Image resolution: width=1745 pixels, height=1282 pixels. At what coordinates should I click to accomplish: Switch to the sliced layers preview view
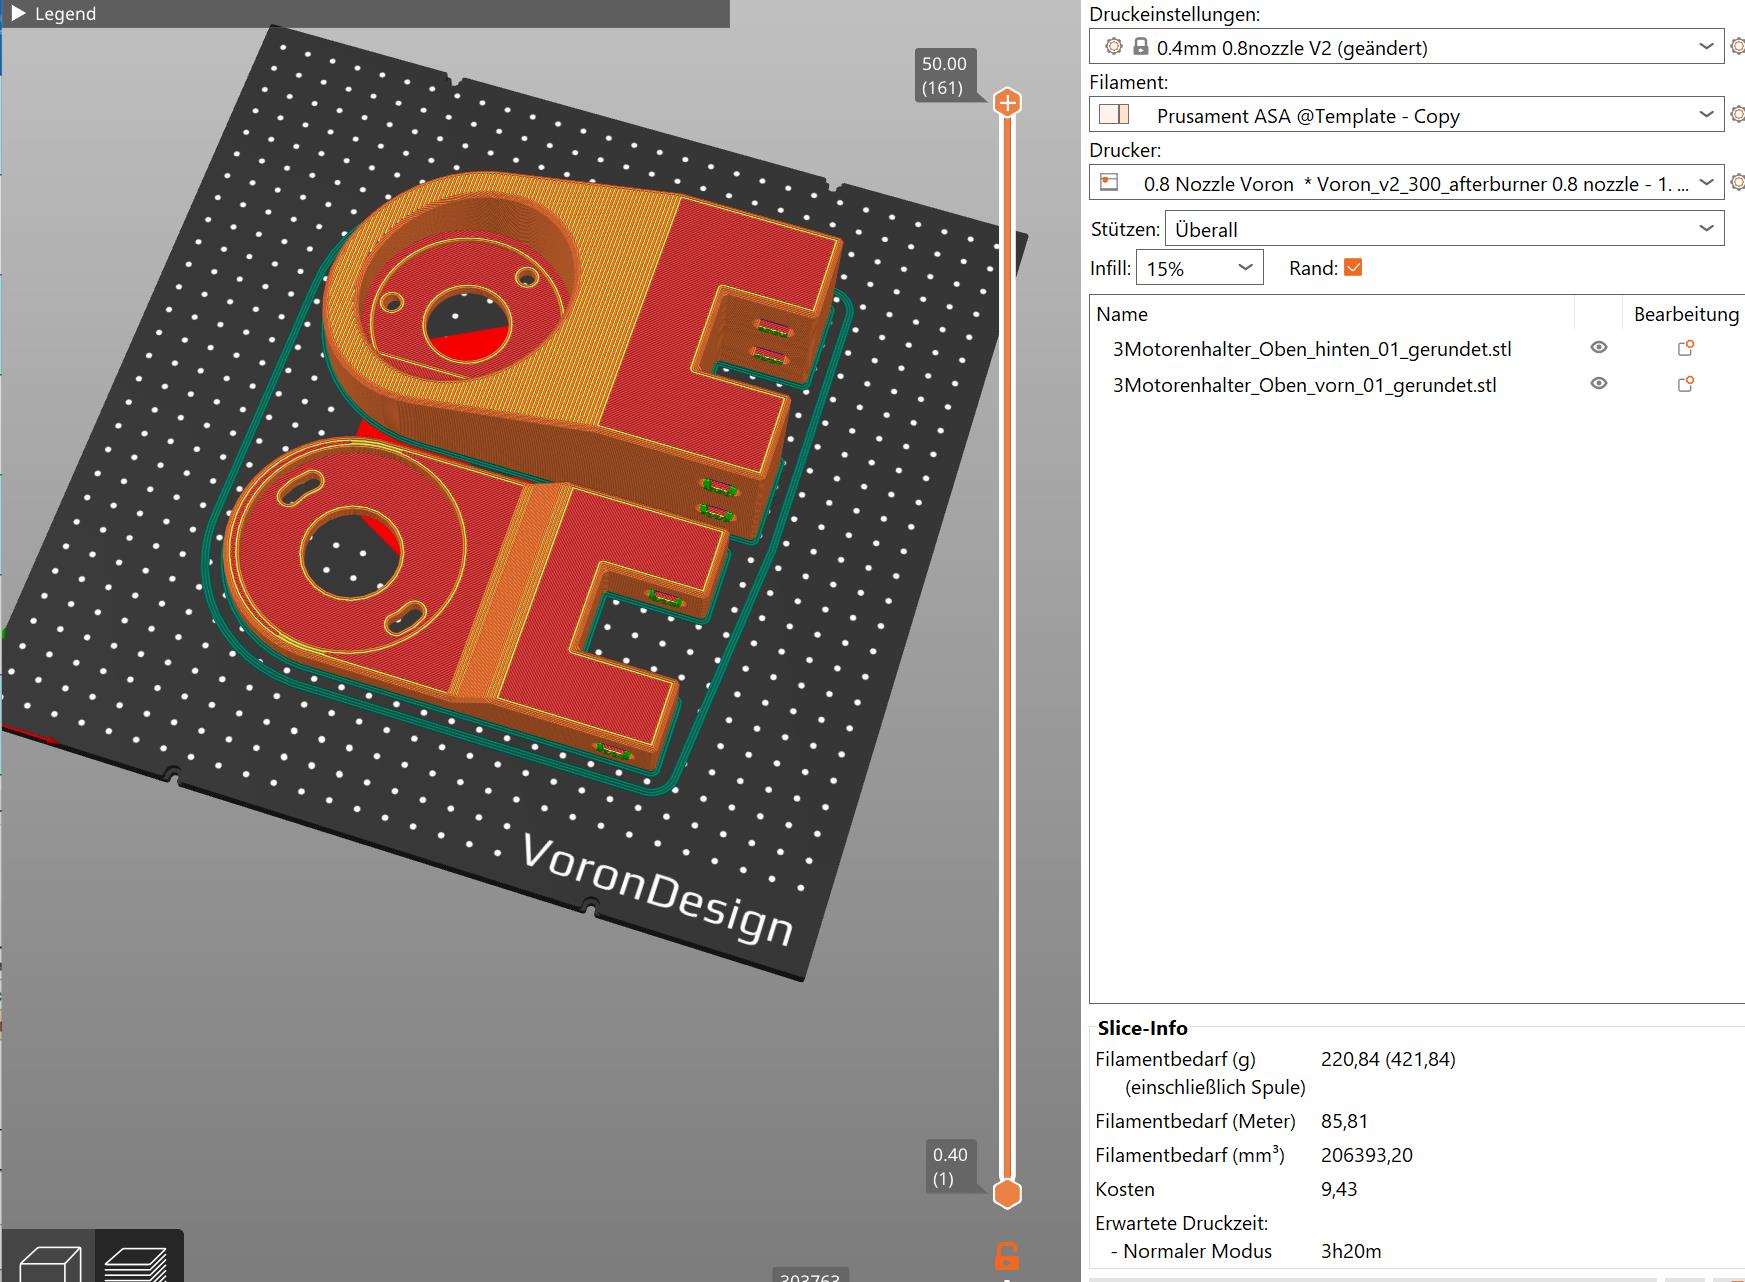tap(137, 1261)
